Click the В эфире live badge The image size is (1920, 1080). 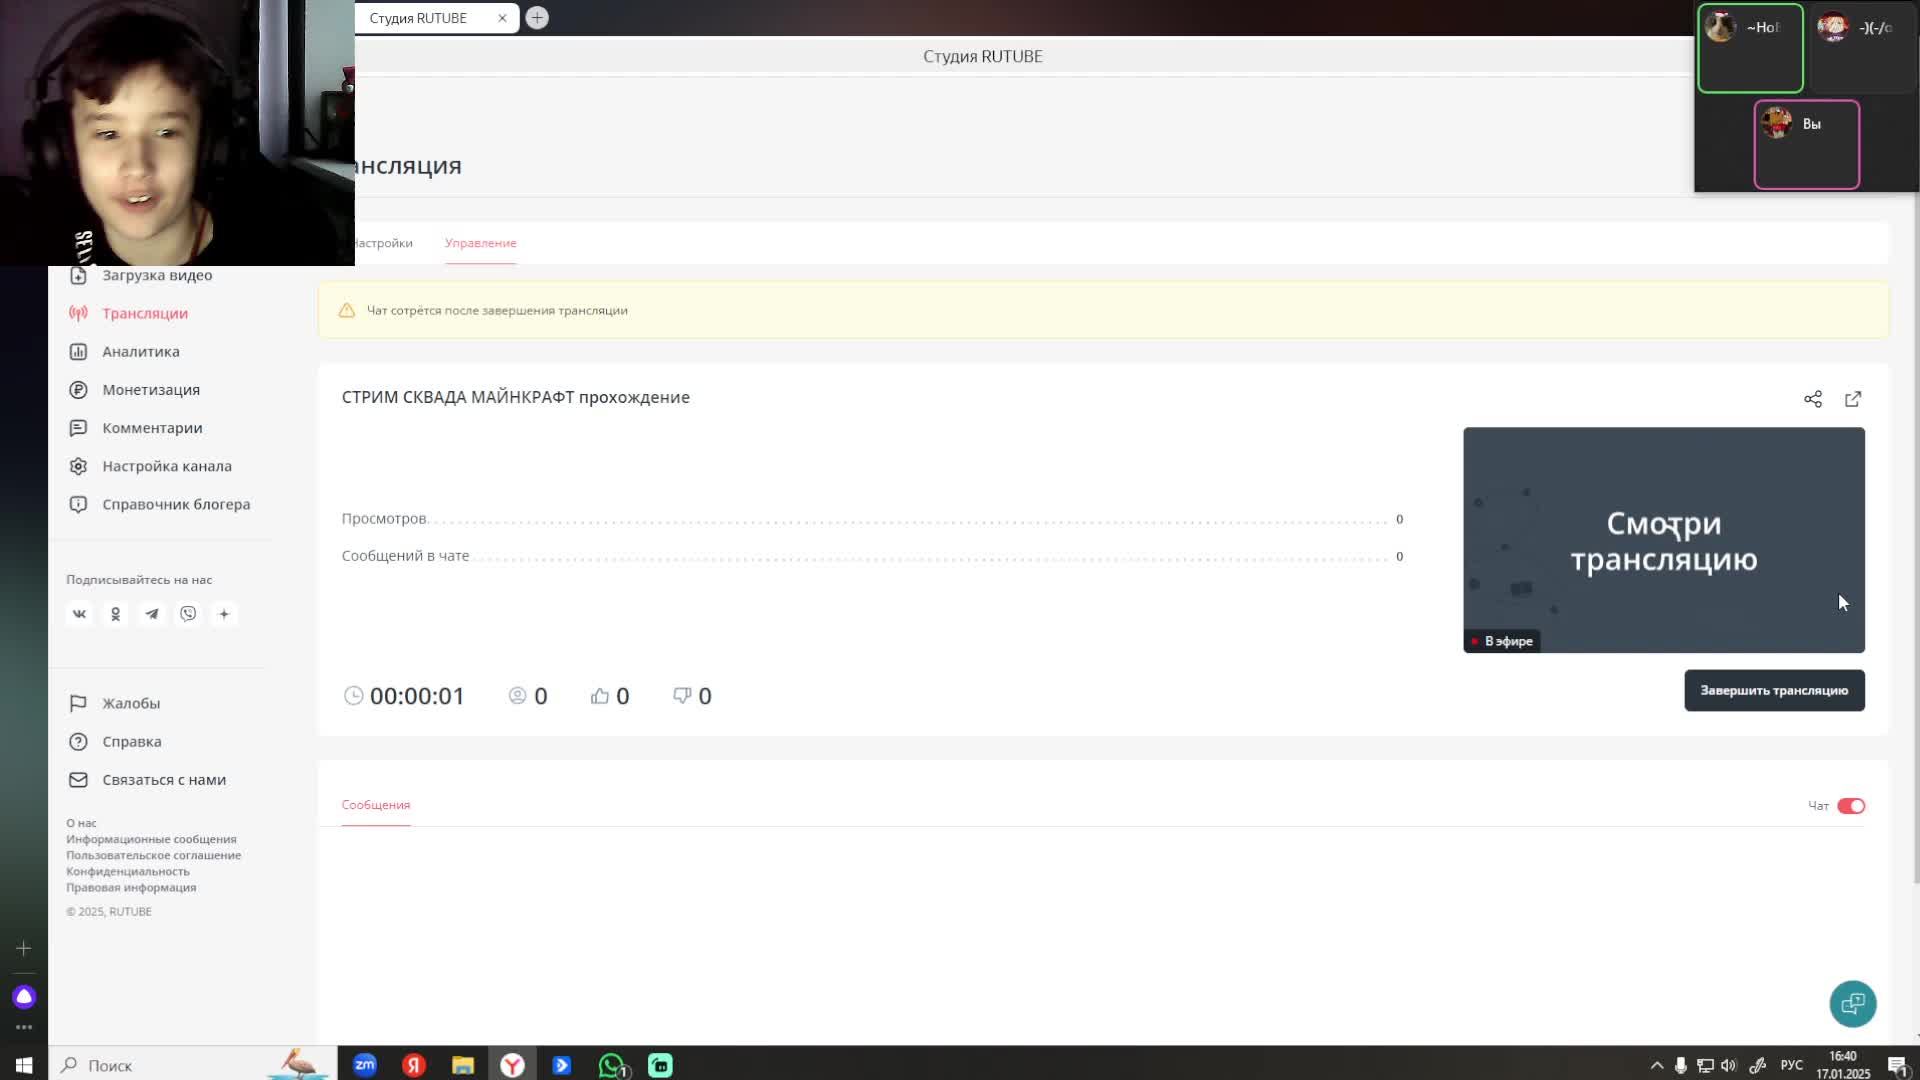[x=1501, y=641]
